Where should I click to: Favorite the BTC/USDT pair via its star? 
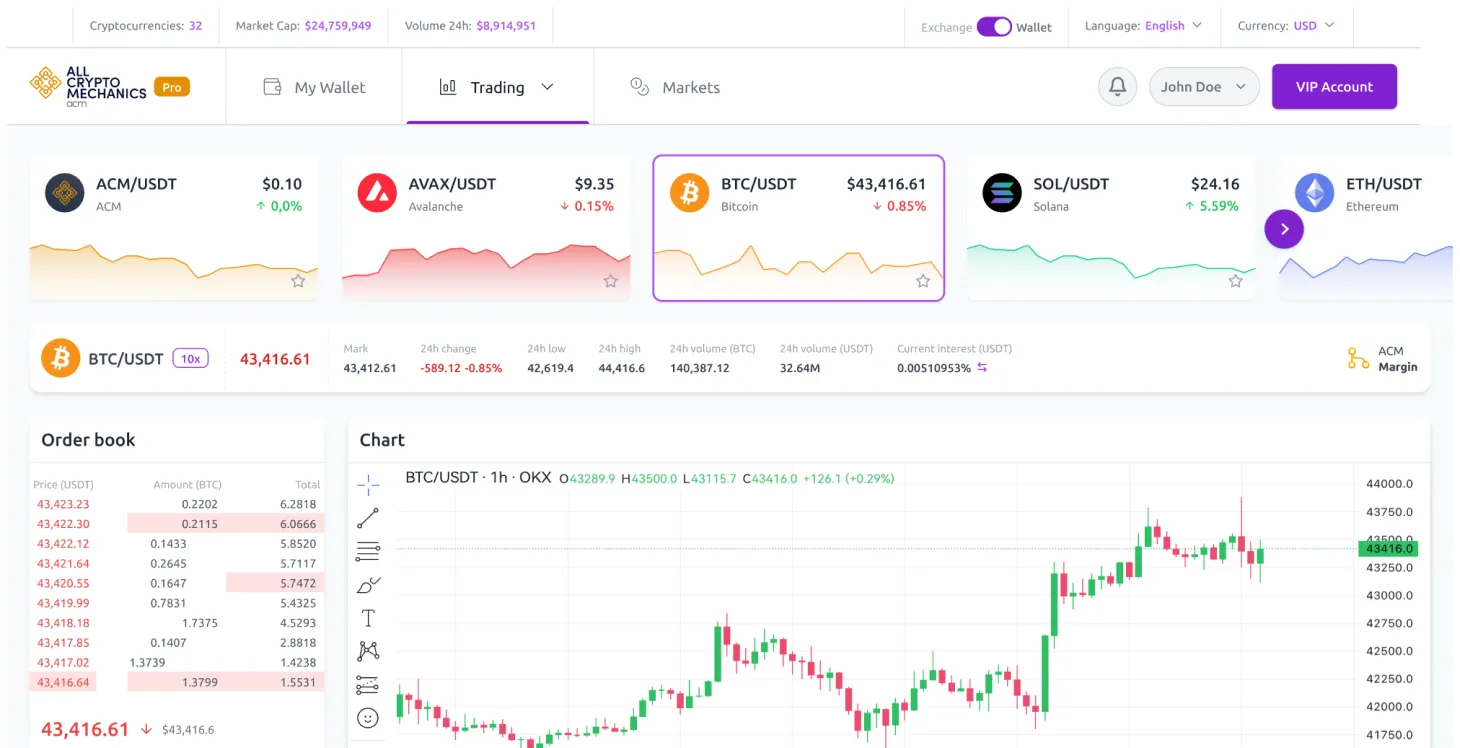(922, 282)
